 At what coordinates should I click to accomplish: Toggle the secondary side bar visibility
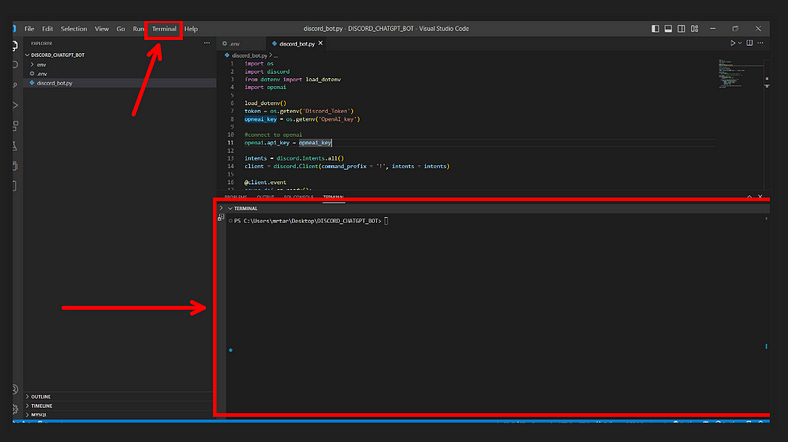(x=681, y=29)
